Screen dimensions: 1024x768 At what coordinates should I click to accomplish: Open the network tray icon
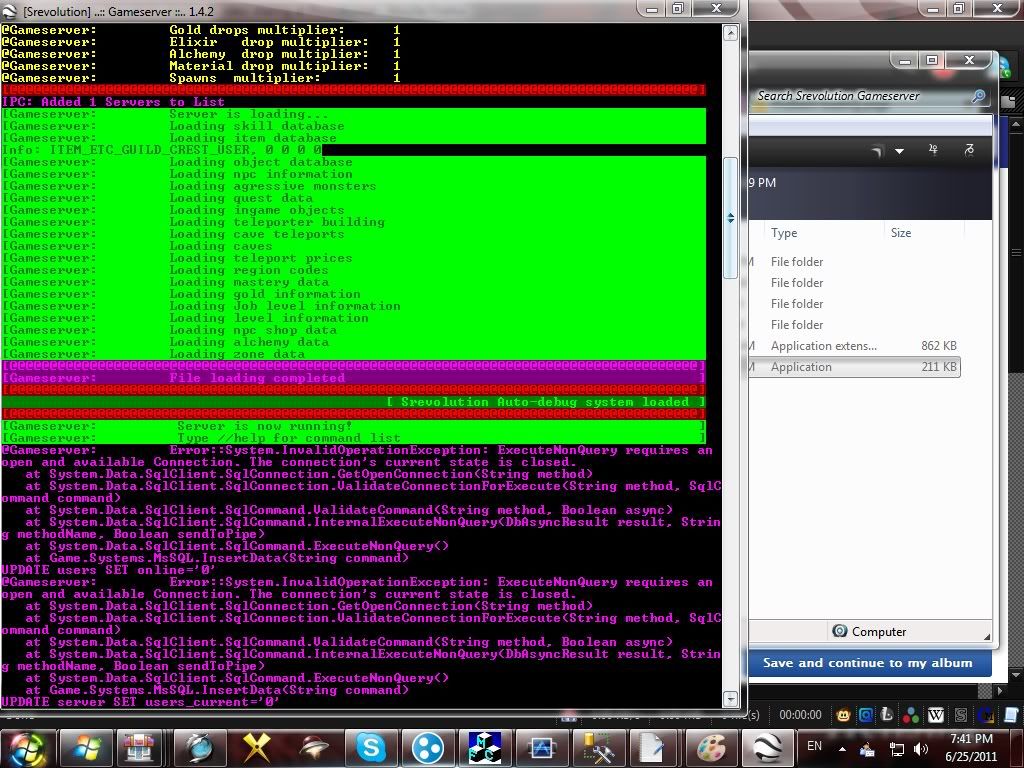click(x=897, y=749)
